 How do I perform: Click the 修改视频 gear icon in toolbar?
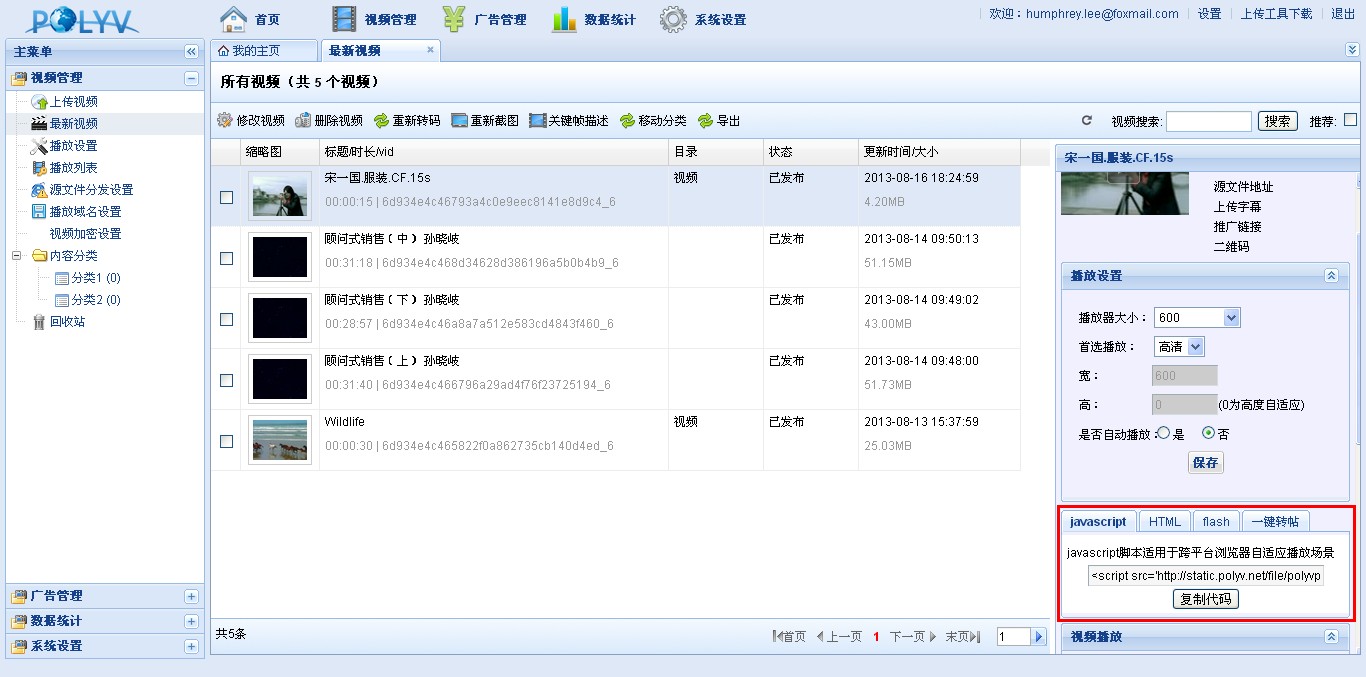[x=225, y=120]
